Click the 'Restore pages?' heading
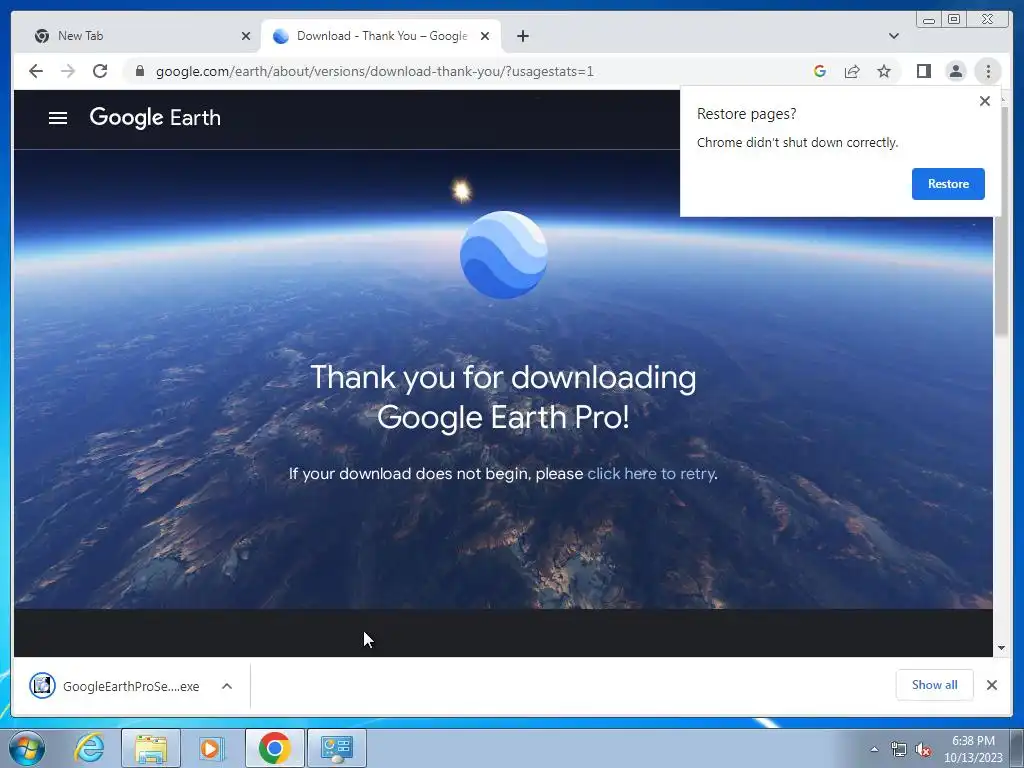 (746, 114)
